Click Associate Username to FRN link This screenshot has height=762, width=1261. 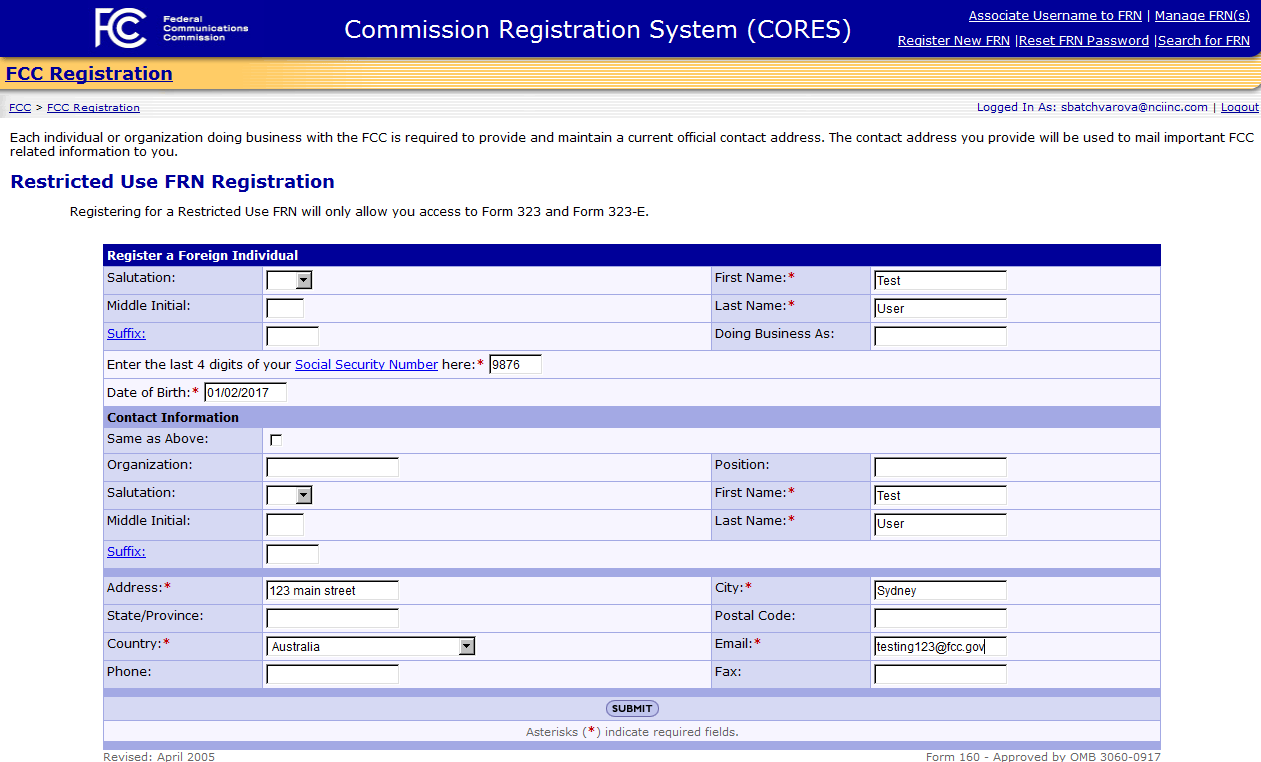(x=1055, y=16)
